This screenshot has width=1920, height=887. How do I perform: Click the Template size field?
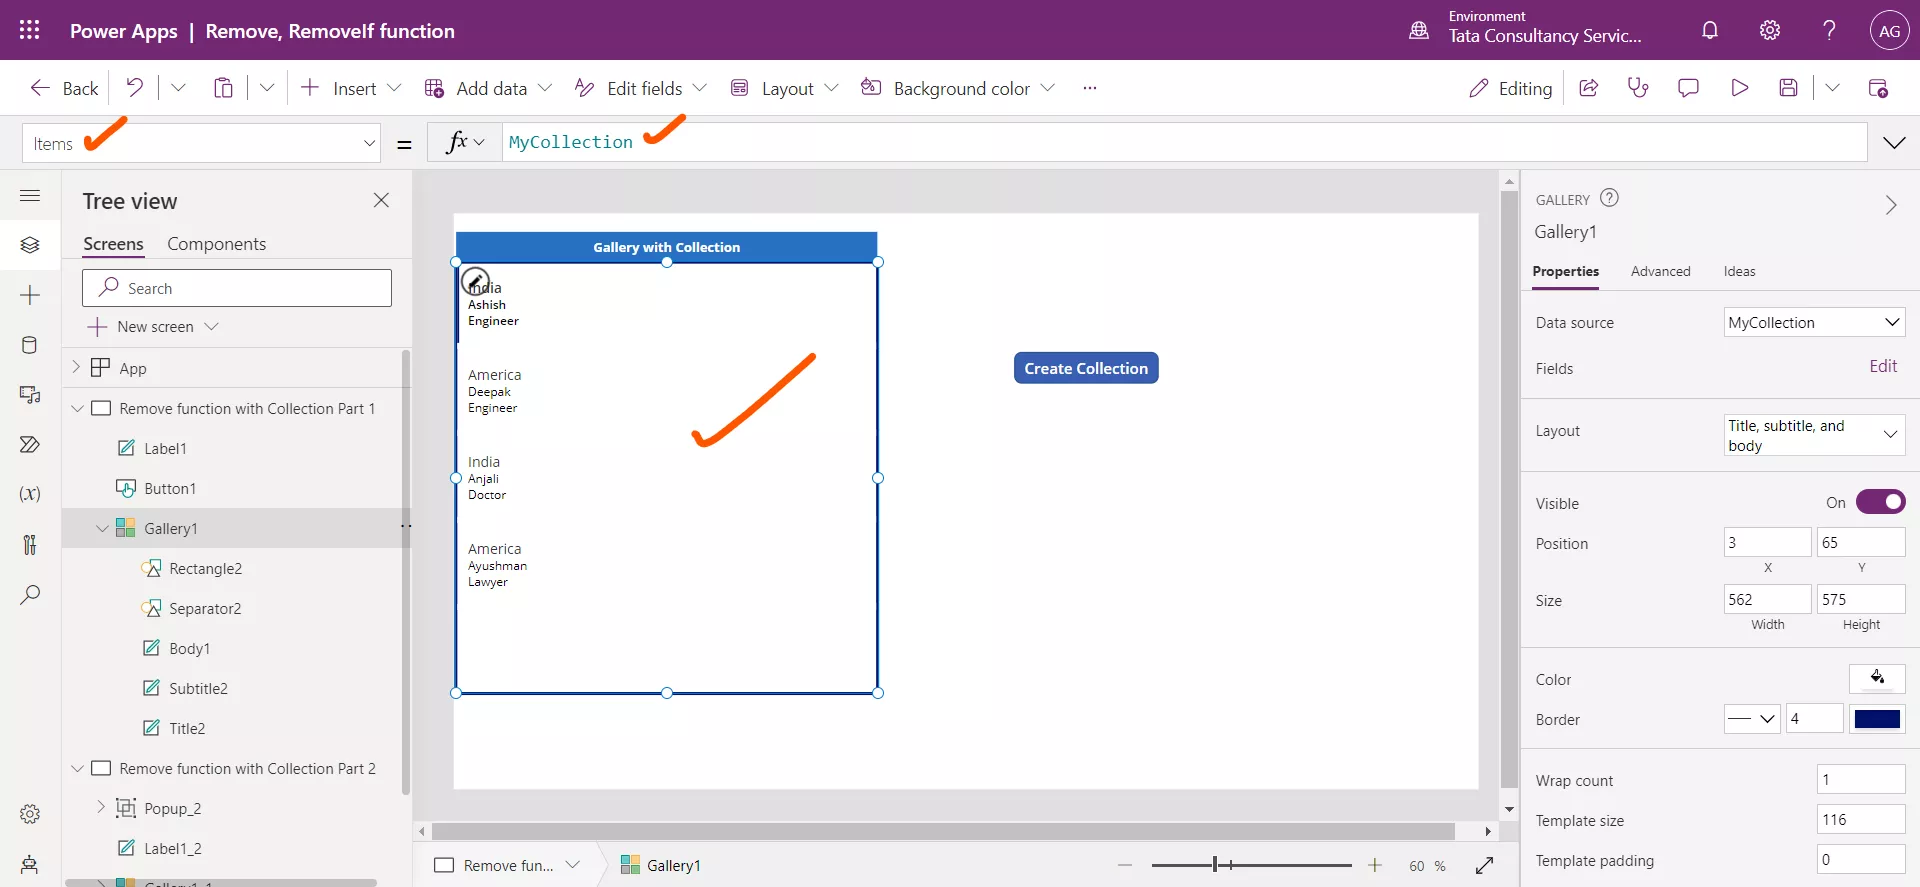tap(1861, 819)
